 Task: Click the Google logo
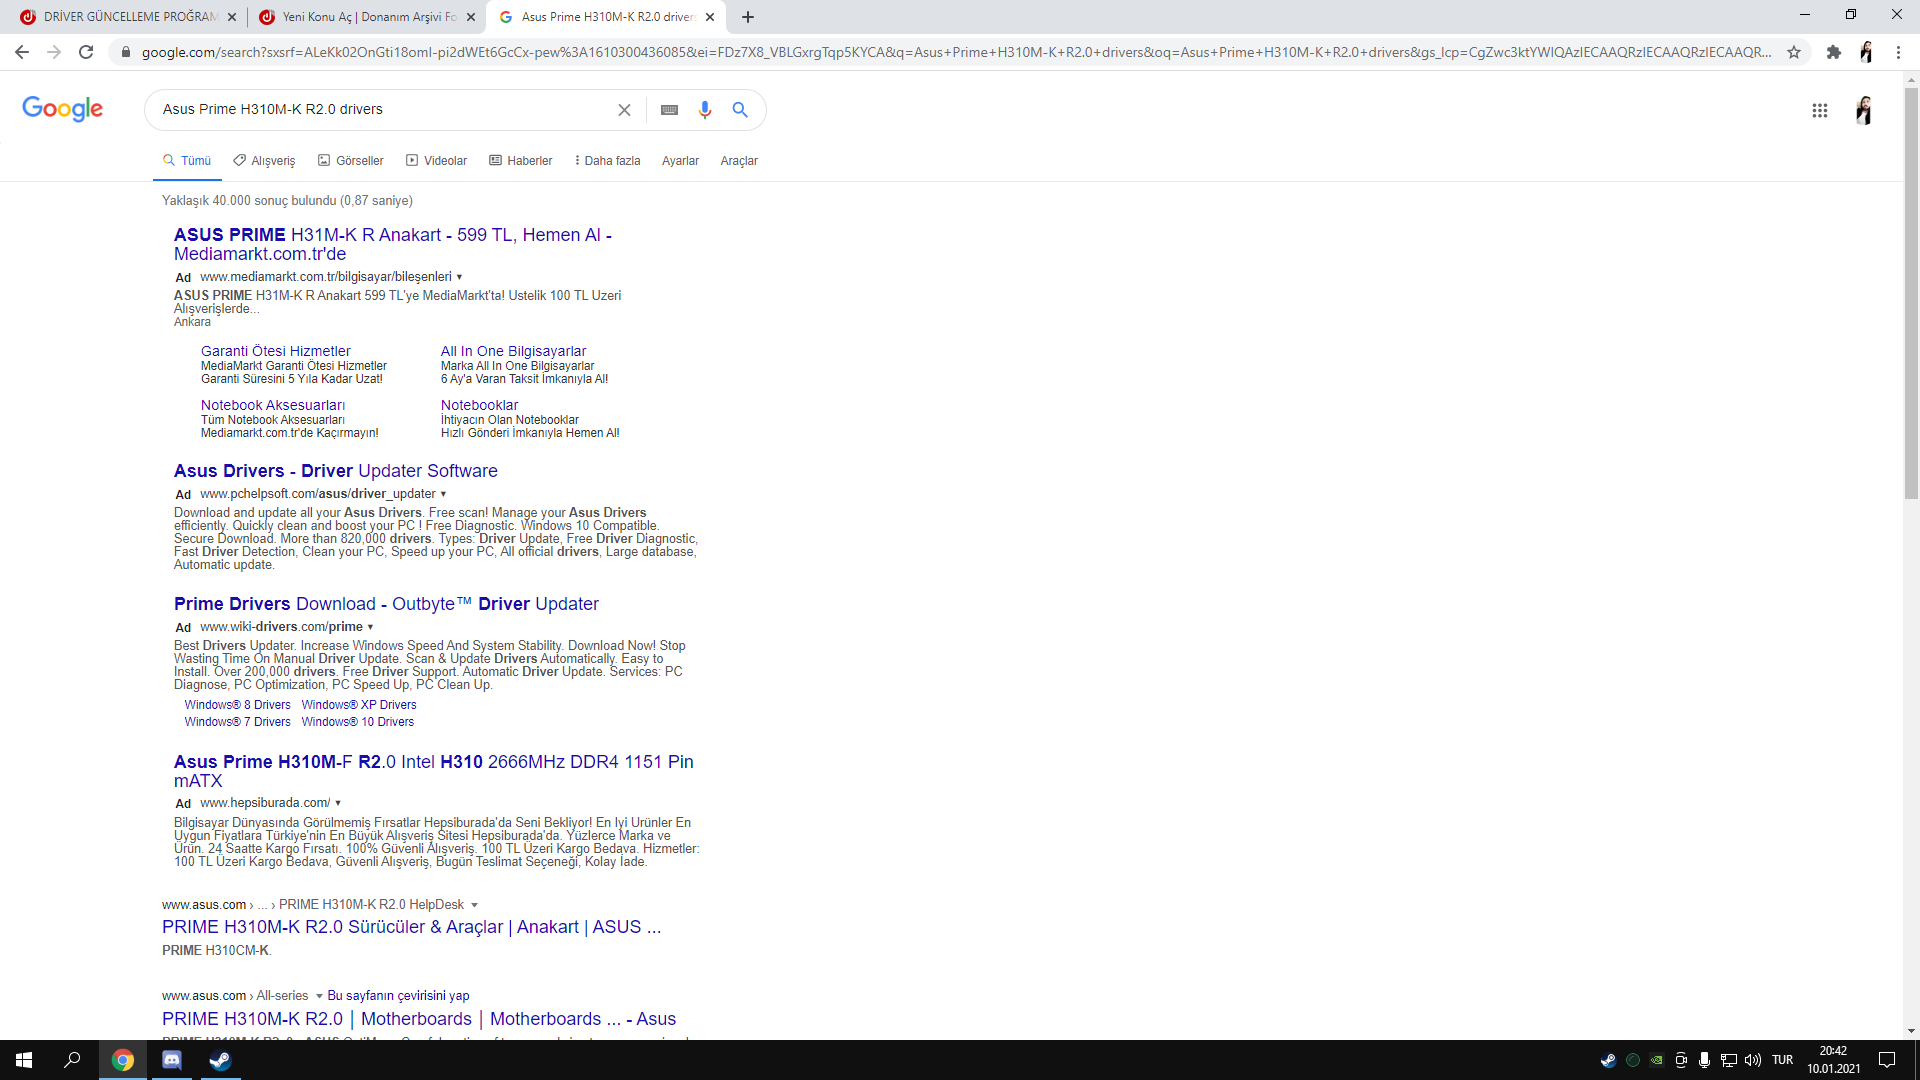(62, 109)
